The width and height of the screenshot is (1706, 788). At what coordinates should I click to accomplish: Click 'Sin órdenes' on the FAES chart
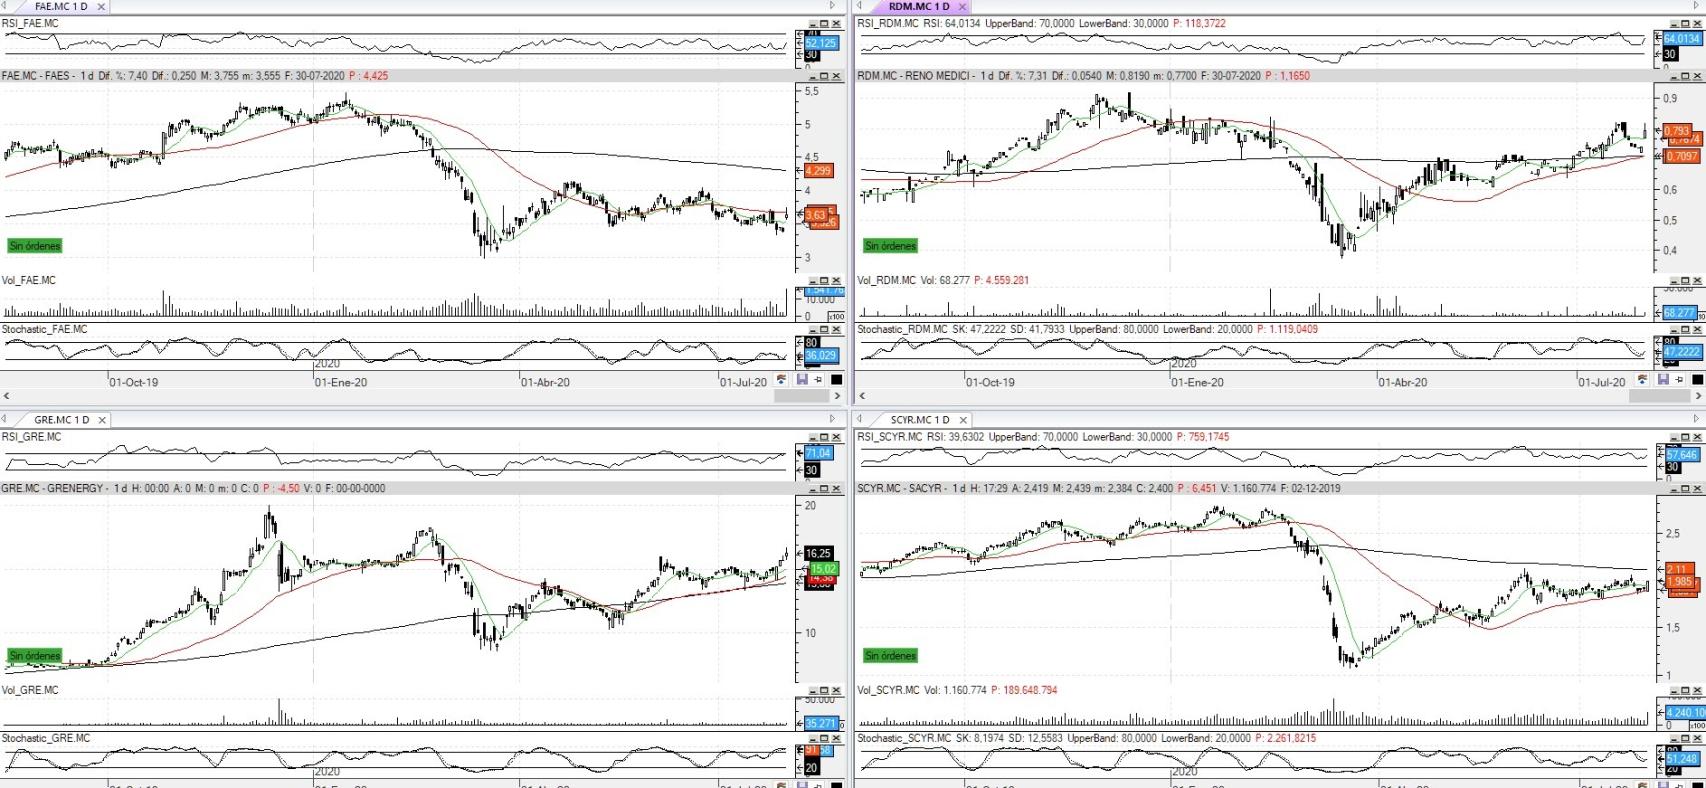click(35, 245)
